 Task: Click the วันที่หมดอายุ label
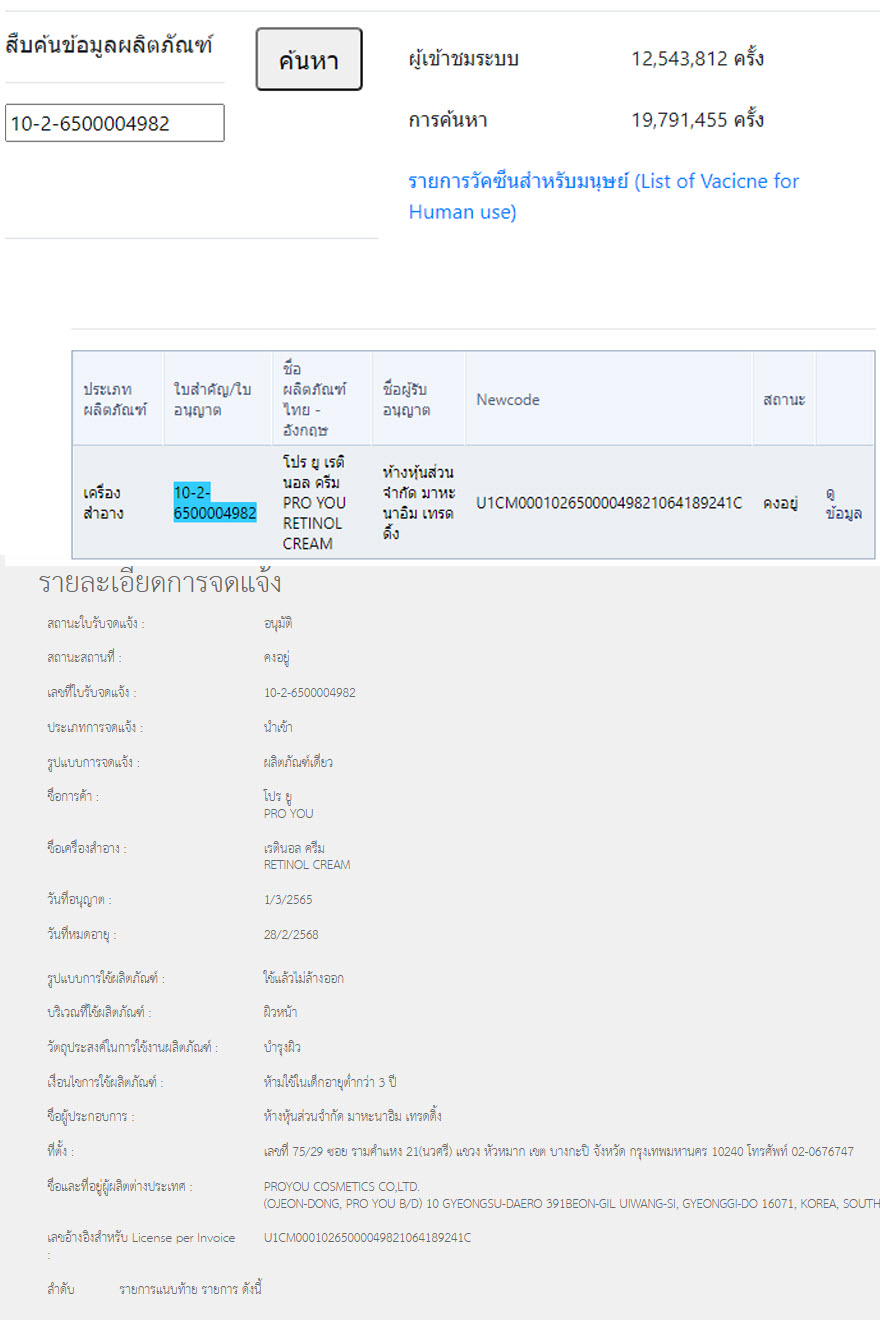pos(83,935)
